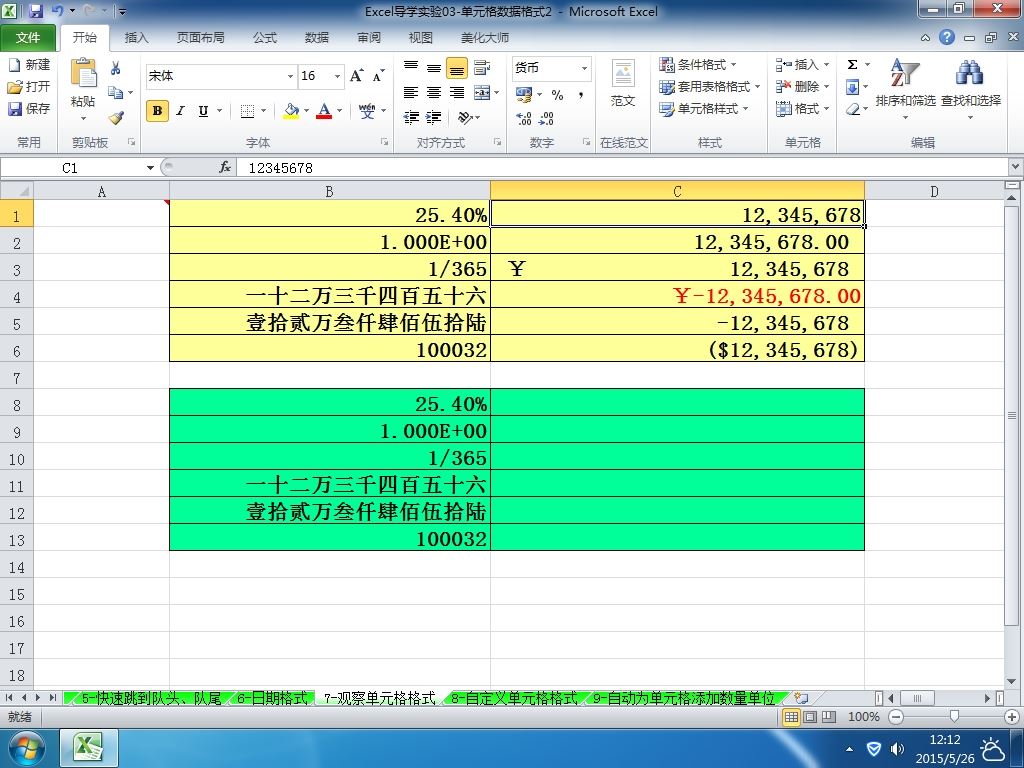The image size is (1024, 768).
Task: Click the Insert Function fx icon
Action: (x=225, y=168)
